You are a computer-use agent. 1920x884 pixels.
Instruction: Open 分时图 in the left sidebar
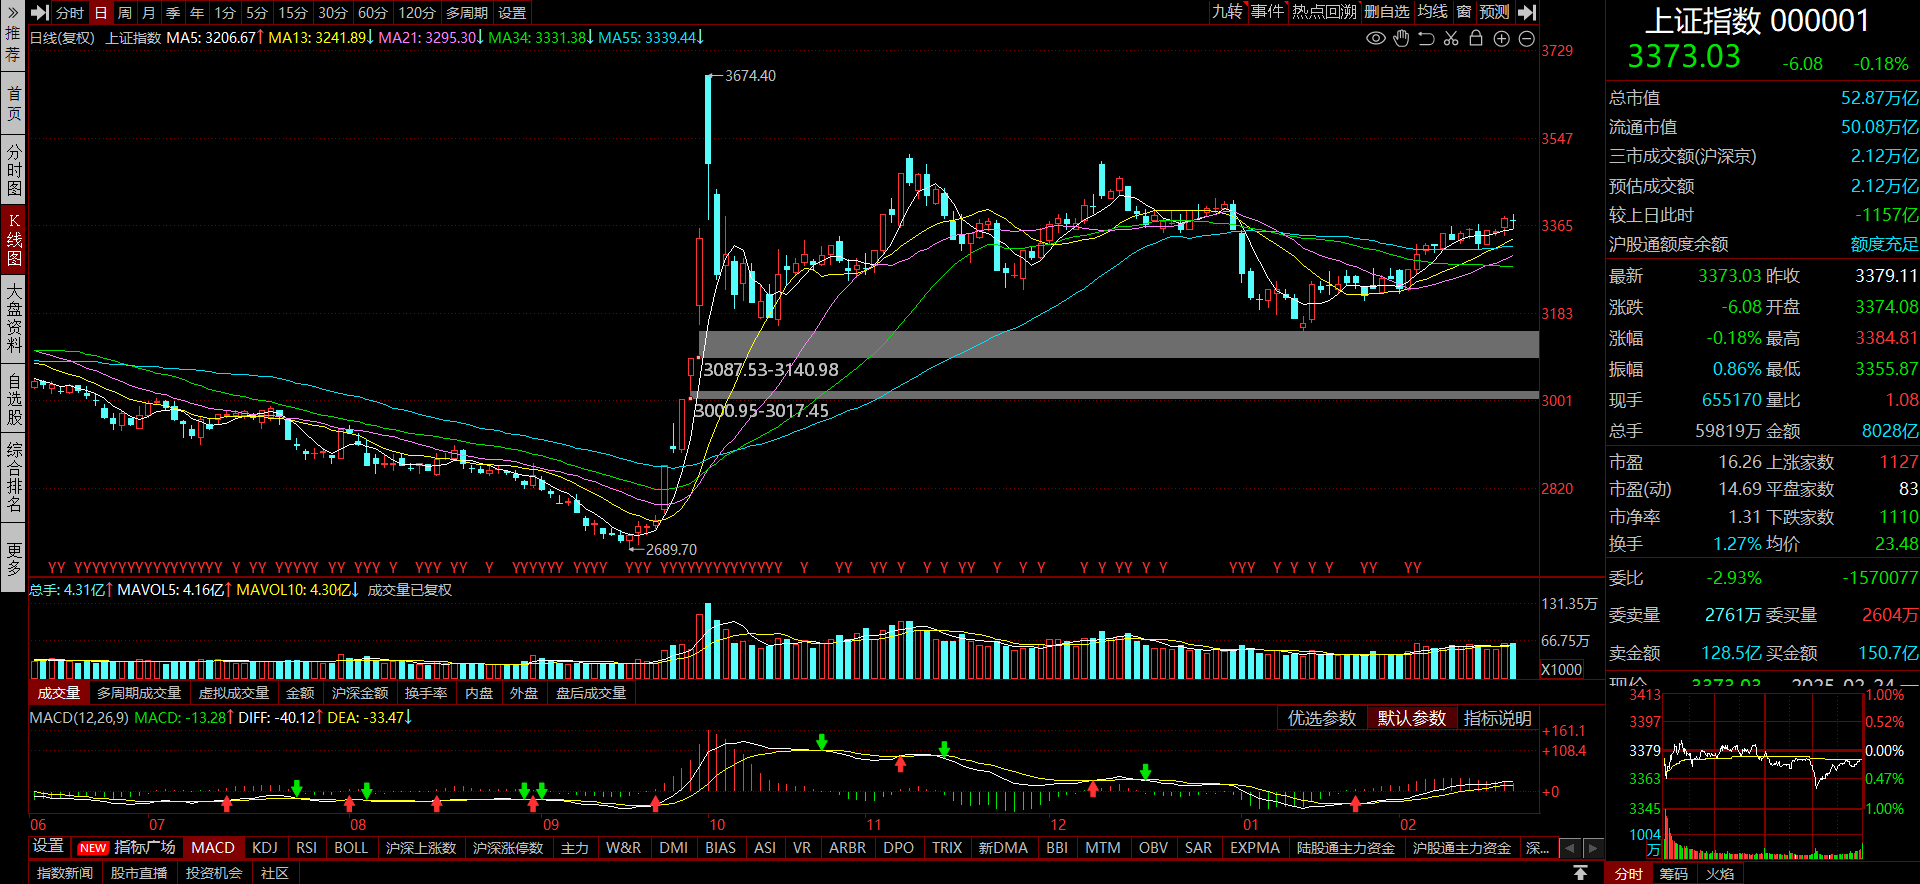click(13, 170)
